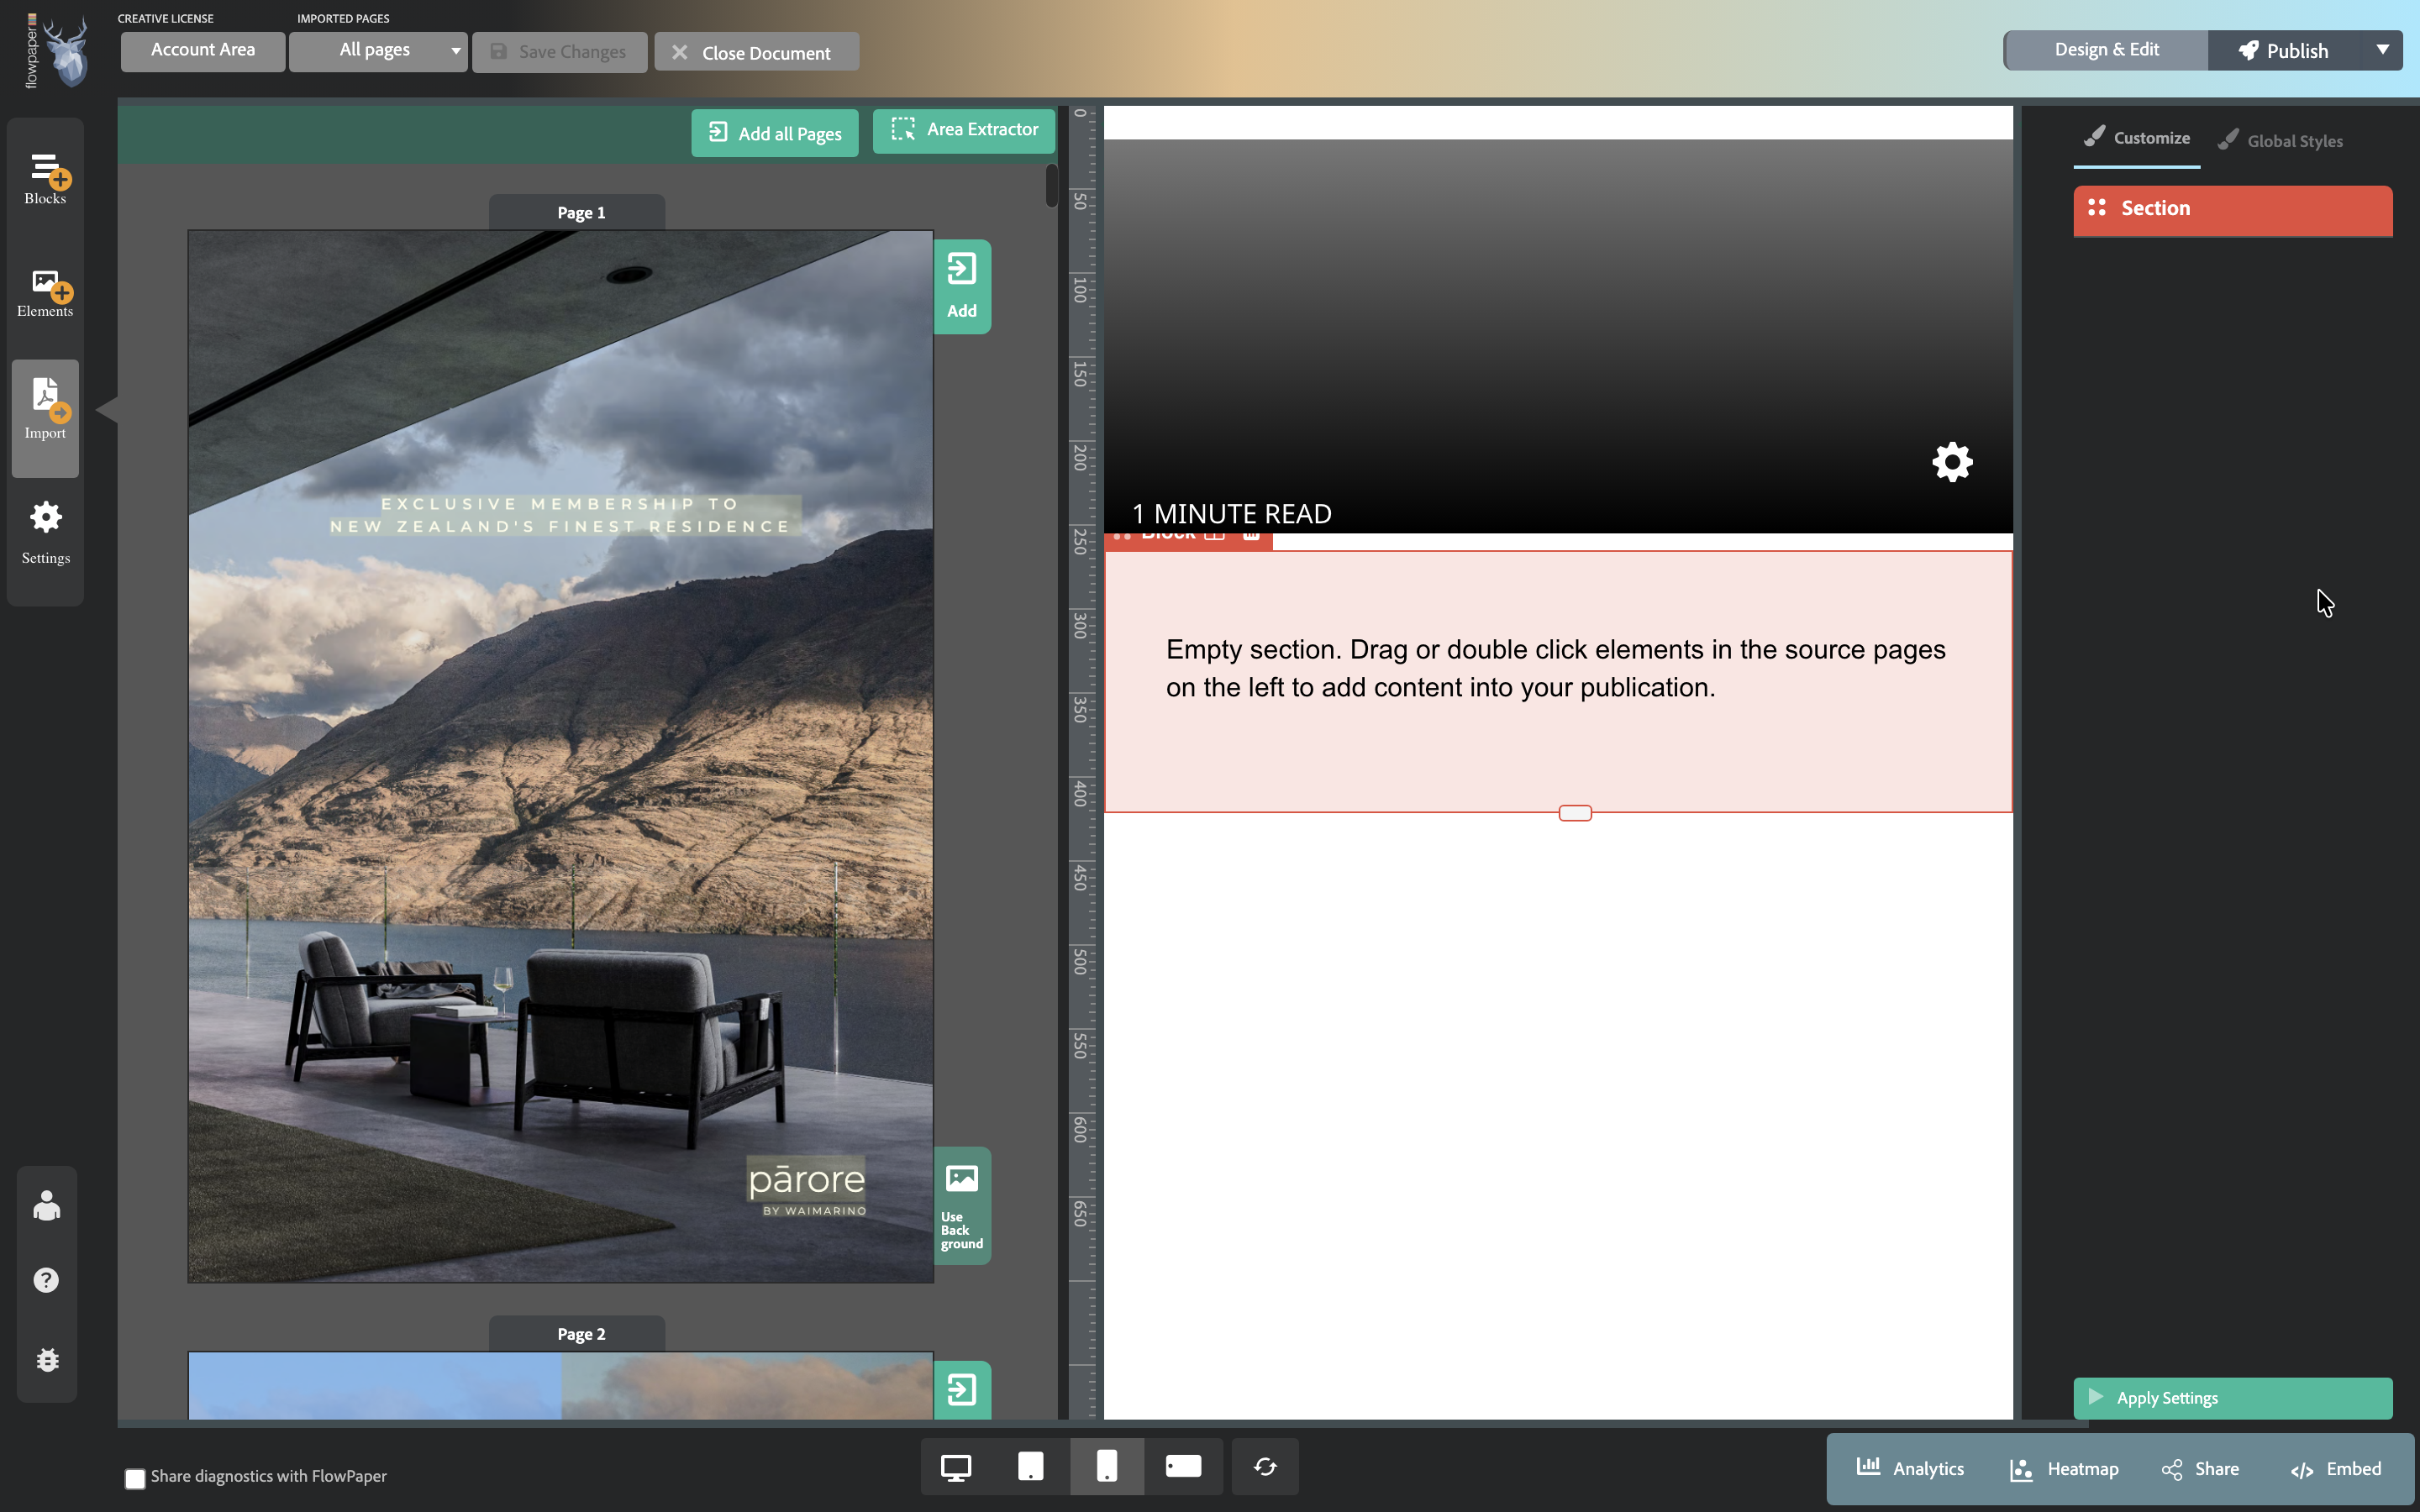Click the section bottom resize handle
Viewport: 2420px width, 1512px height.
click(1575, 813)
